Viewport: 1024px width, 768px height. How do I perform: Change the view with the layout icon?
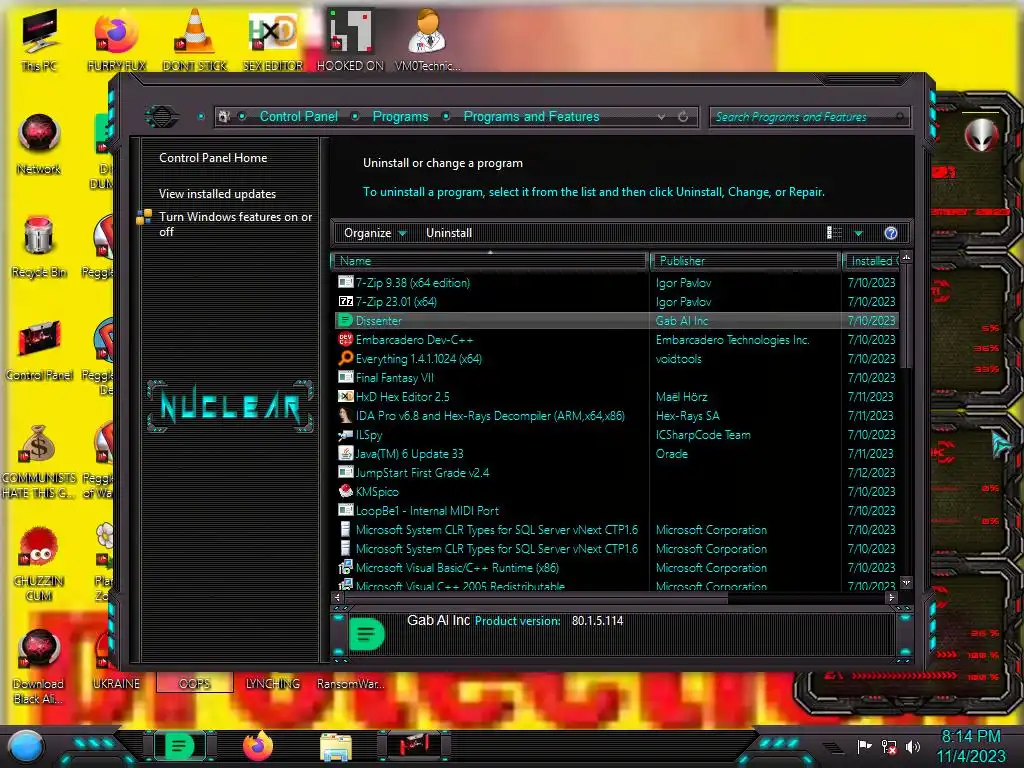[x=834, y=233]
